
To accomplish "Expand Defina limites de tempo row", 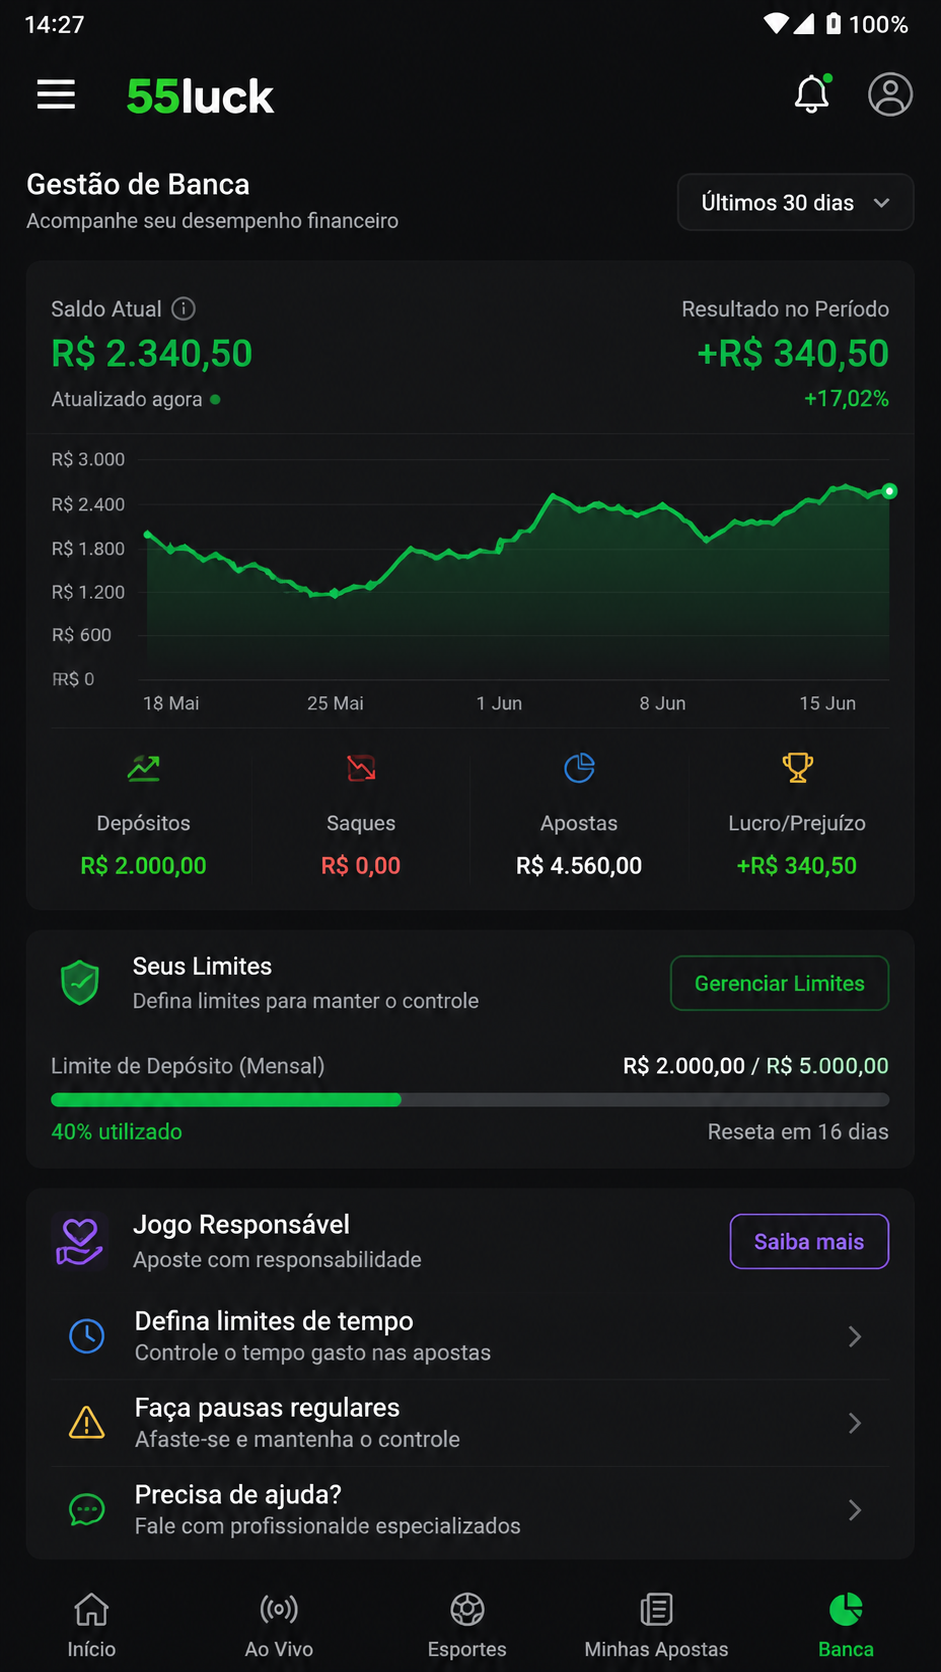I will [x=470, y=1336].
